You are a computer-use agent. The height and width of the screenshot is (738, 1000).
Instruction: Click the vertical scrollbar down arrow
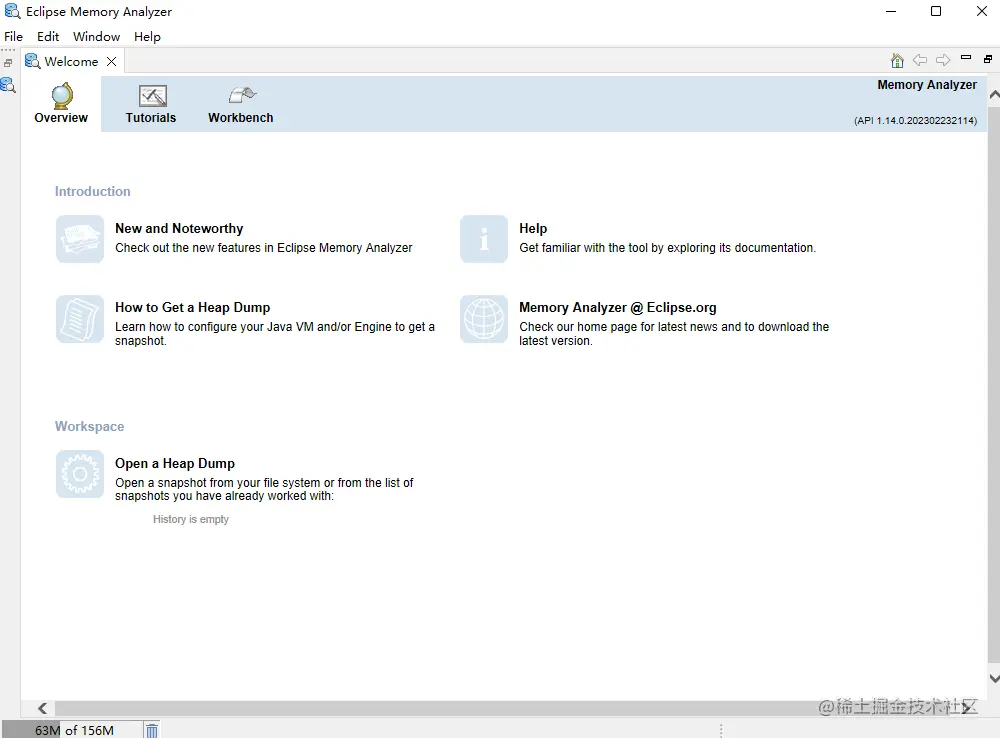click(994, 678)
